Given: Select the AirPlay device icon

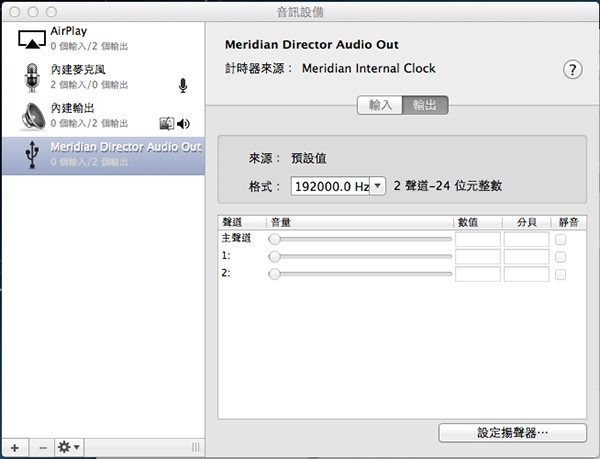Looking at the screenshot, I should tap(32, 40).
